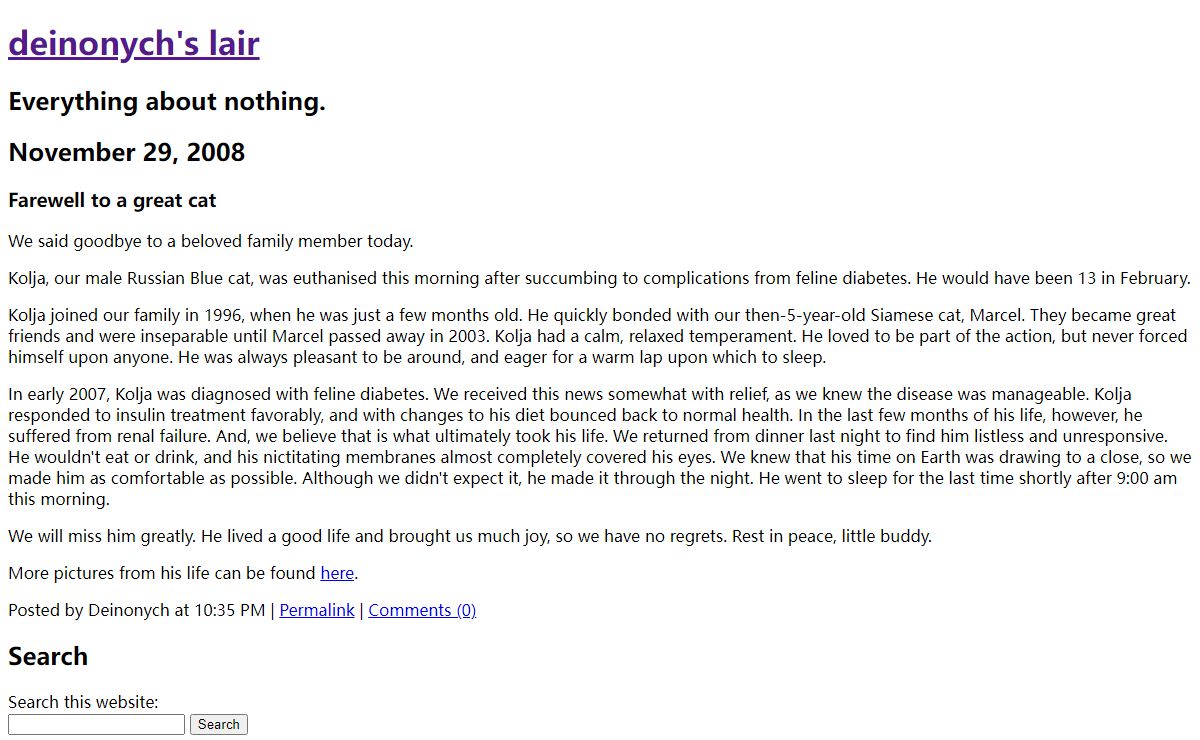
Task: Click the 'Search this website:' label
Action: click(x=83, y=702)
